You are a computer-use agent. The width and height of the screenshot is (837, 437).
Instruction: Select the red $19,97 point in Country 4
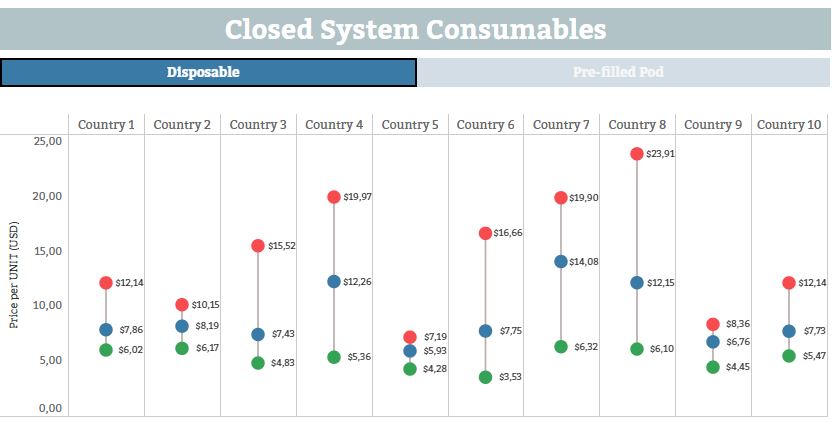coord(334,197)
